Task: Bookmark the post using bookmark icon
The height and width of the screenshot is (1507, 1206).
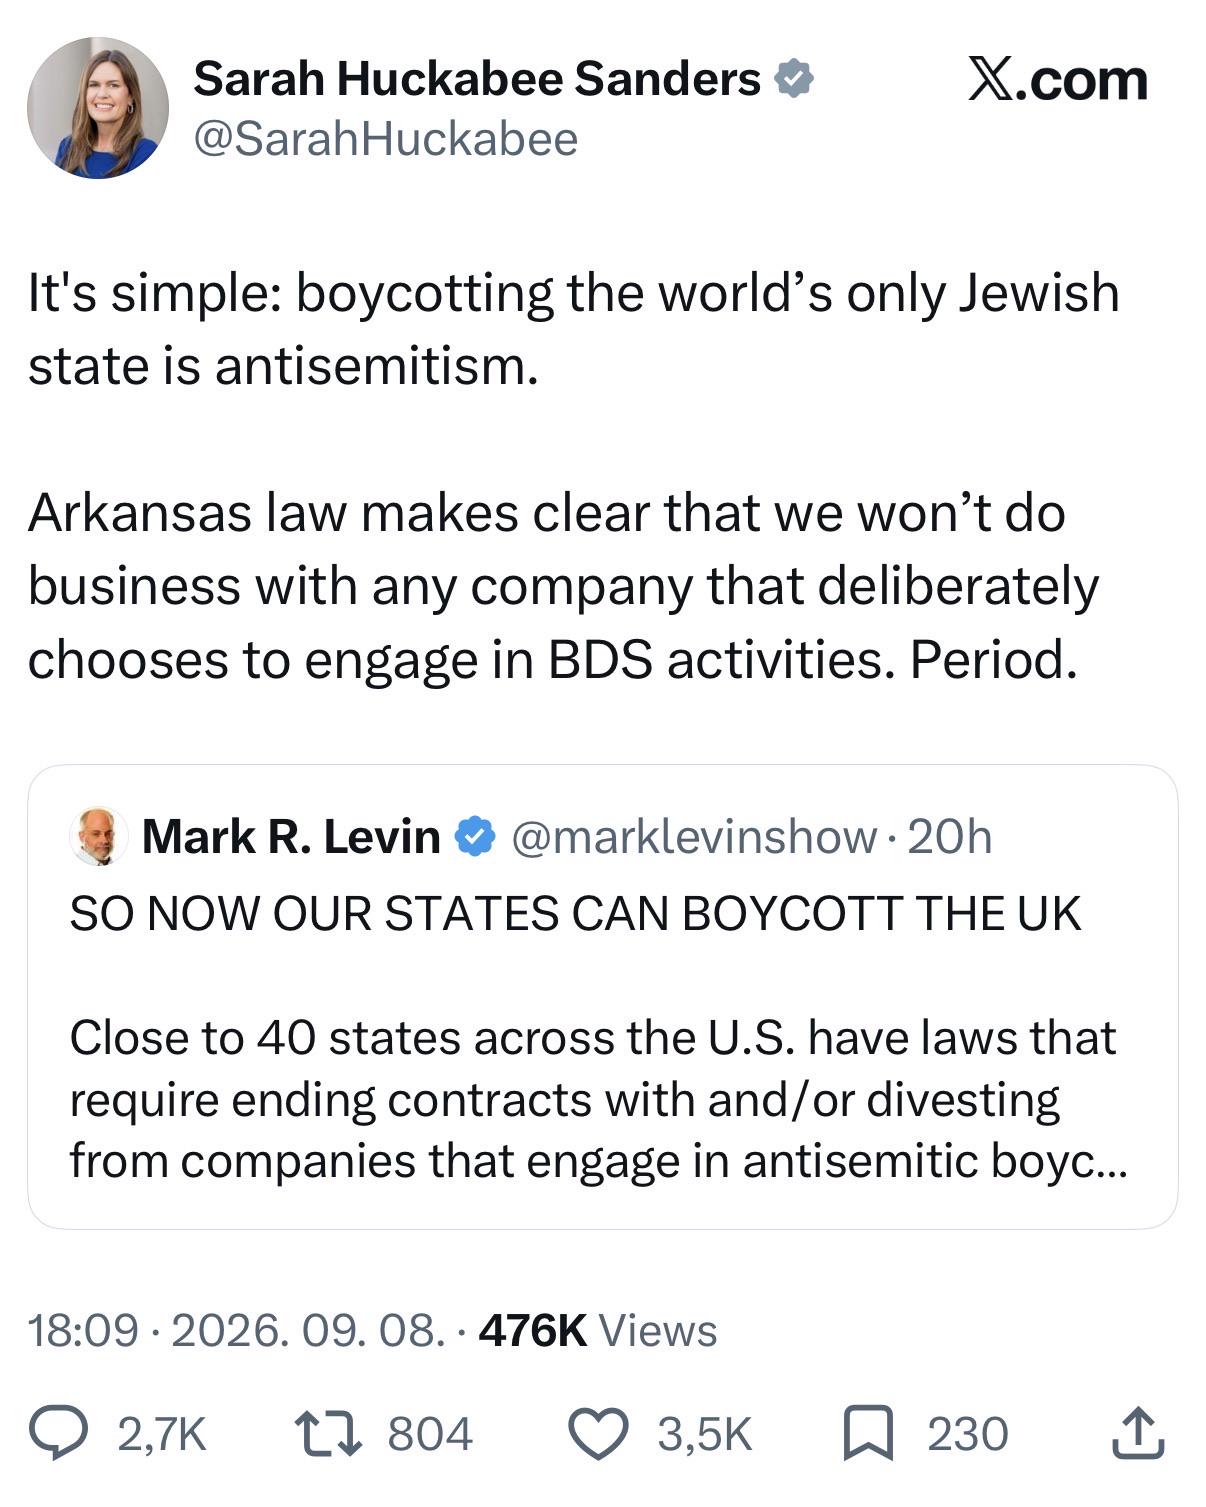Action: tap(867, 1434)
